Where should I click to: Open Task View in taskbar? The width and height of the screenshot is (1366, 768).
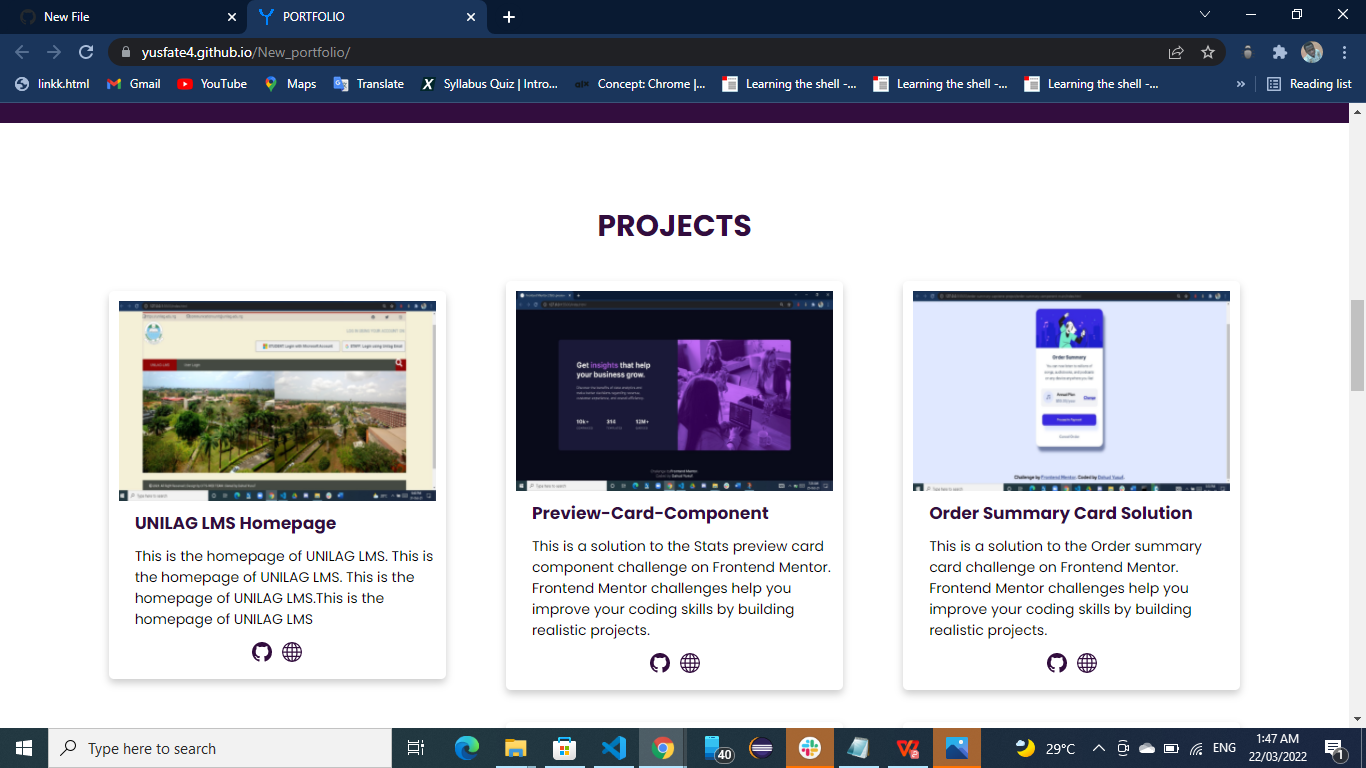pos(416,748)
